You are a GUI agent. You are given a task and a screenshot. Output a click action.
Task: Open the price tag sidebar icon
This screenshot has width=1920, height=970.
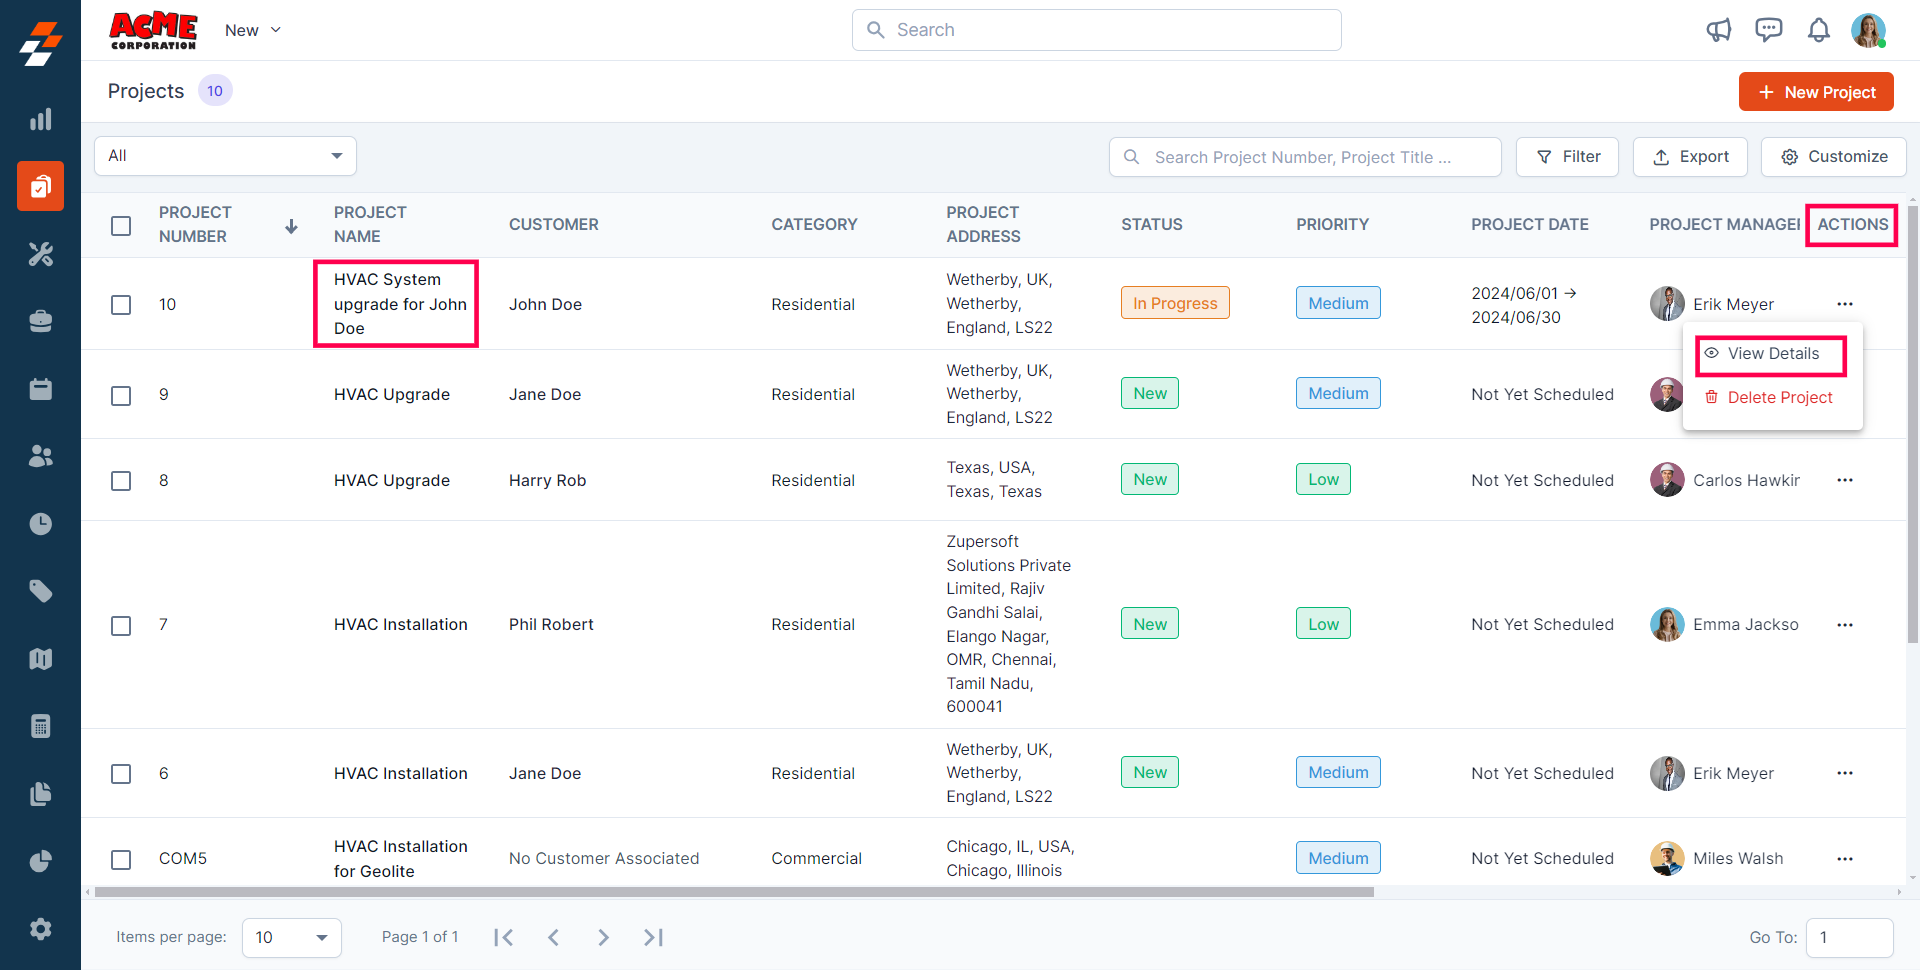[x=40, y=591]
